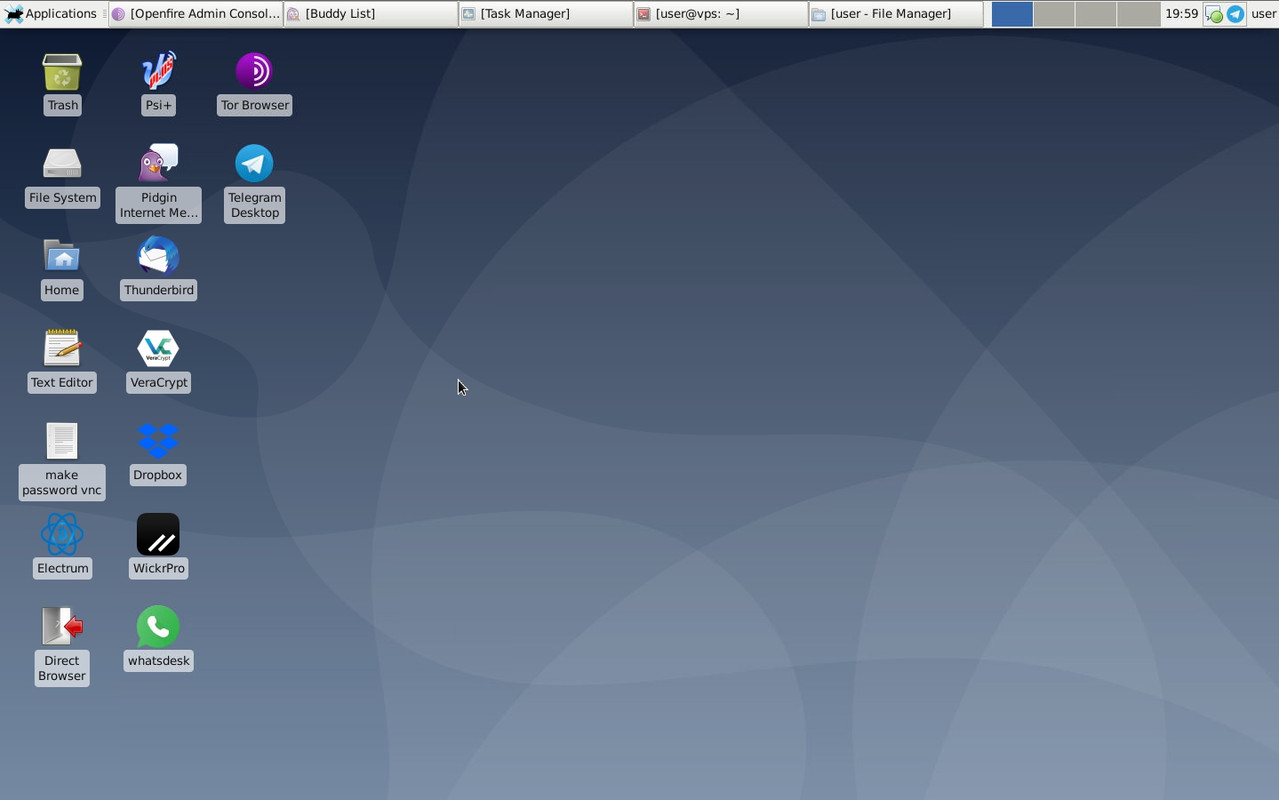
Task: Switch to Openfire Admin Console window
Action: [x=196, y=14]
